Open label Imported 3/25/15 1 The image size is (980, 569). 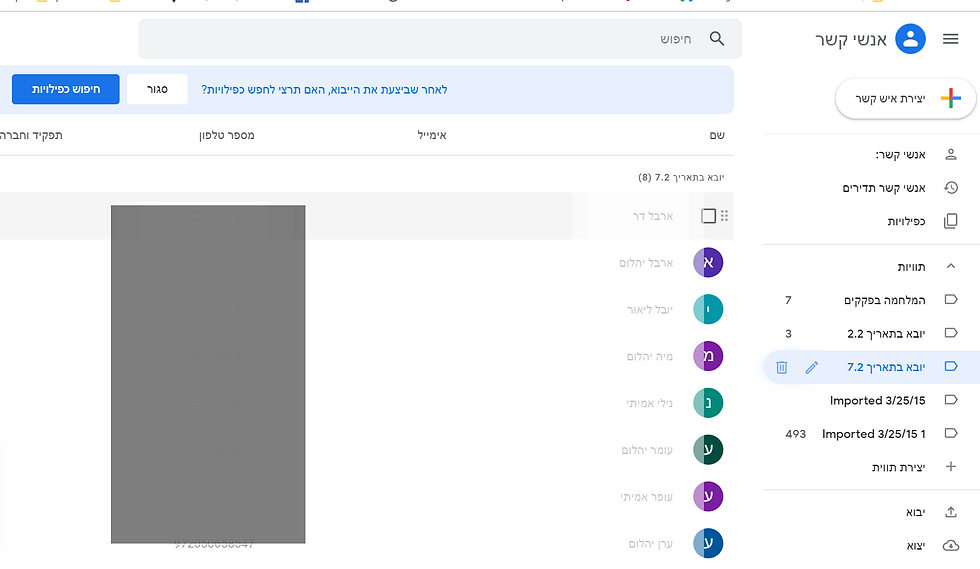(872, 433)
